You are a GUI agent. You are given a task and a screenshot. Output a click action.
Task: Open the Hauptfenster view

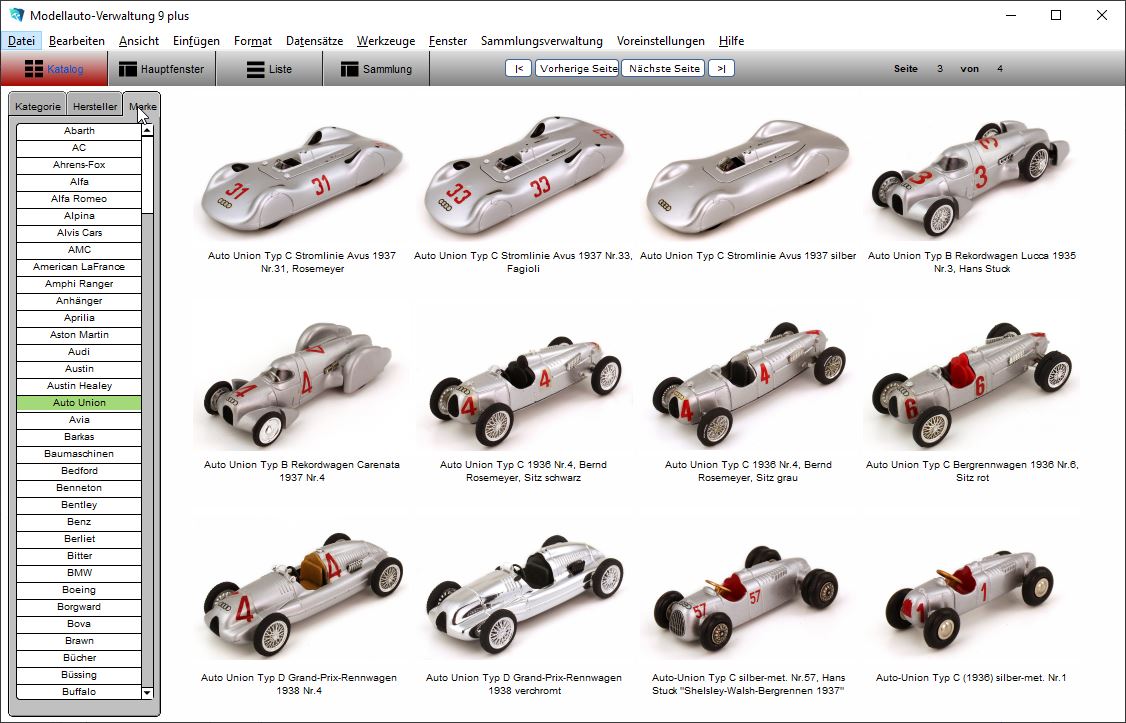(161, 69)
